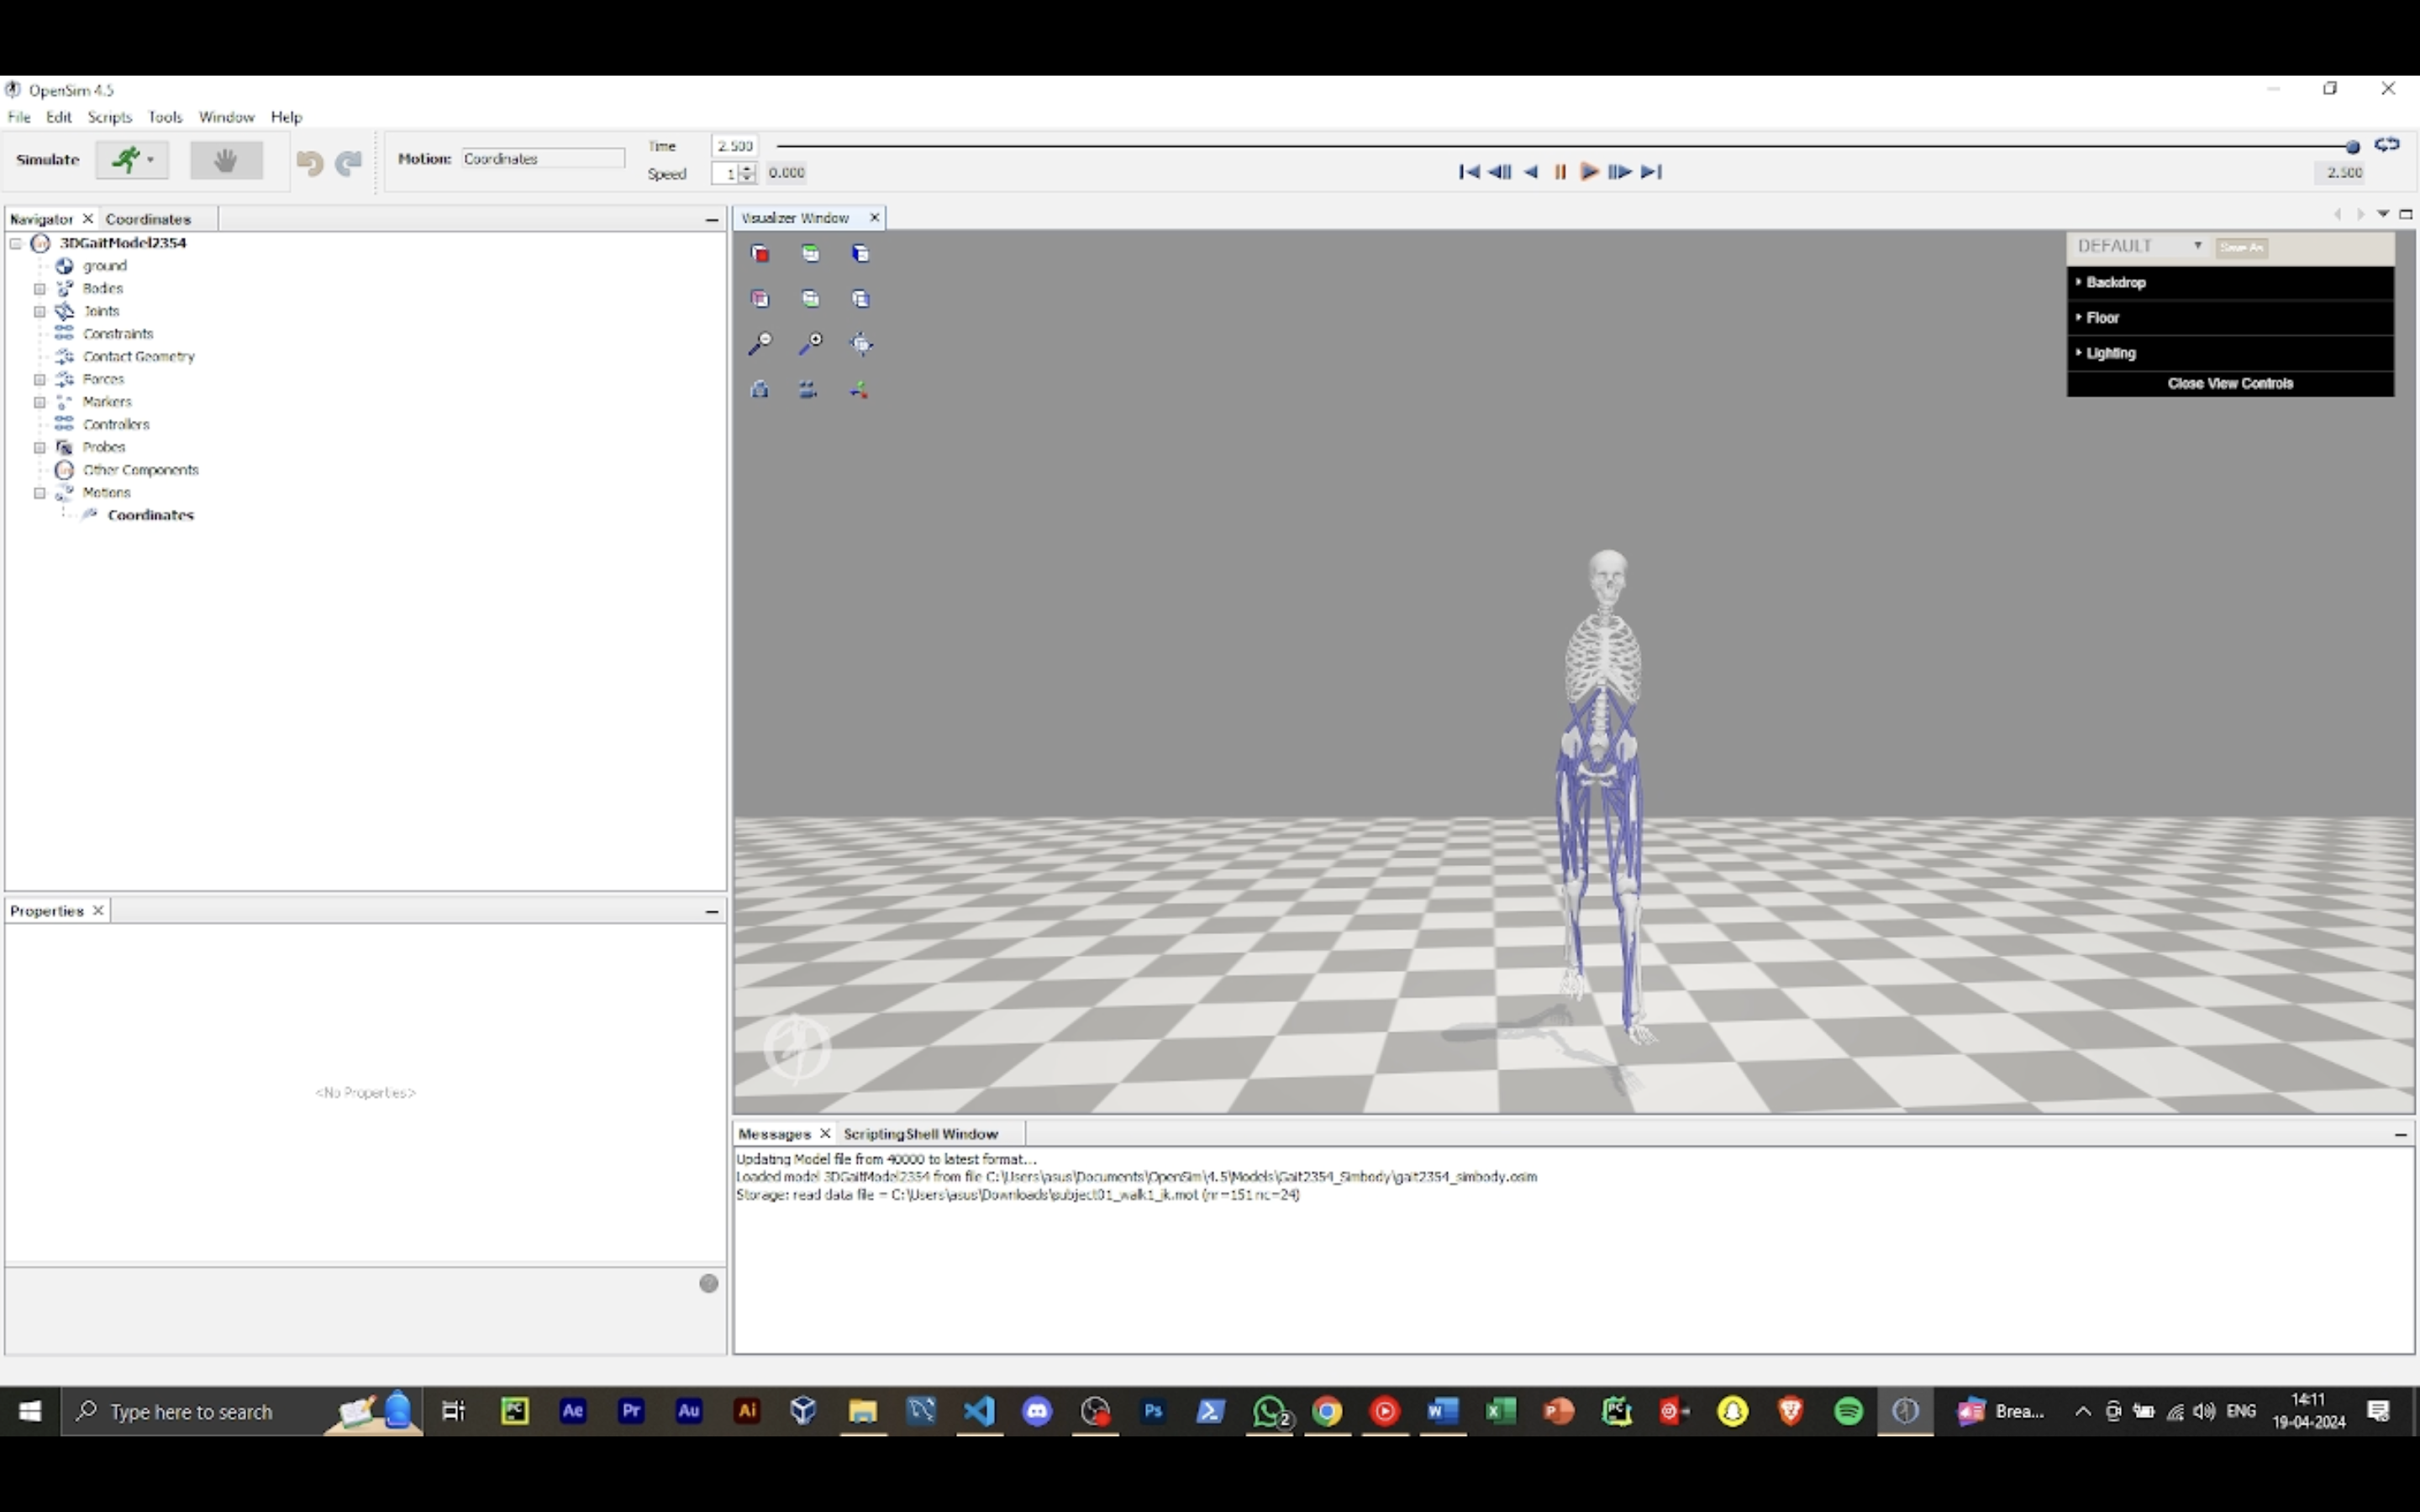2420x1512 pixels.
Task: Click the green running-man Simulate button
Action: click(x=126, y=160)
